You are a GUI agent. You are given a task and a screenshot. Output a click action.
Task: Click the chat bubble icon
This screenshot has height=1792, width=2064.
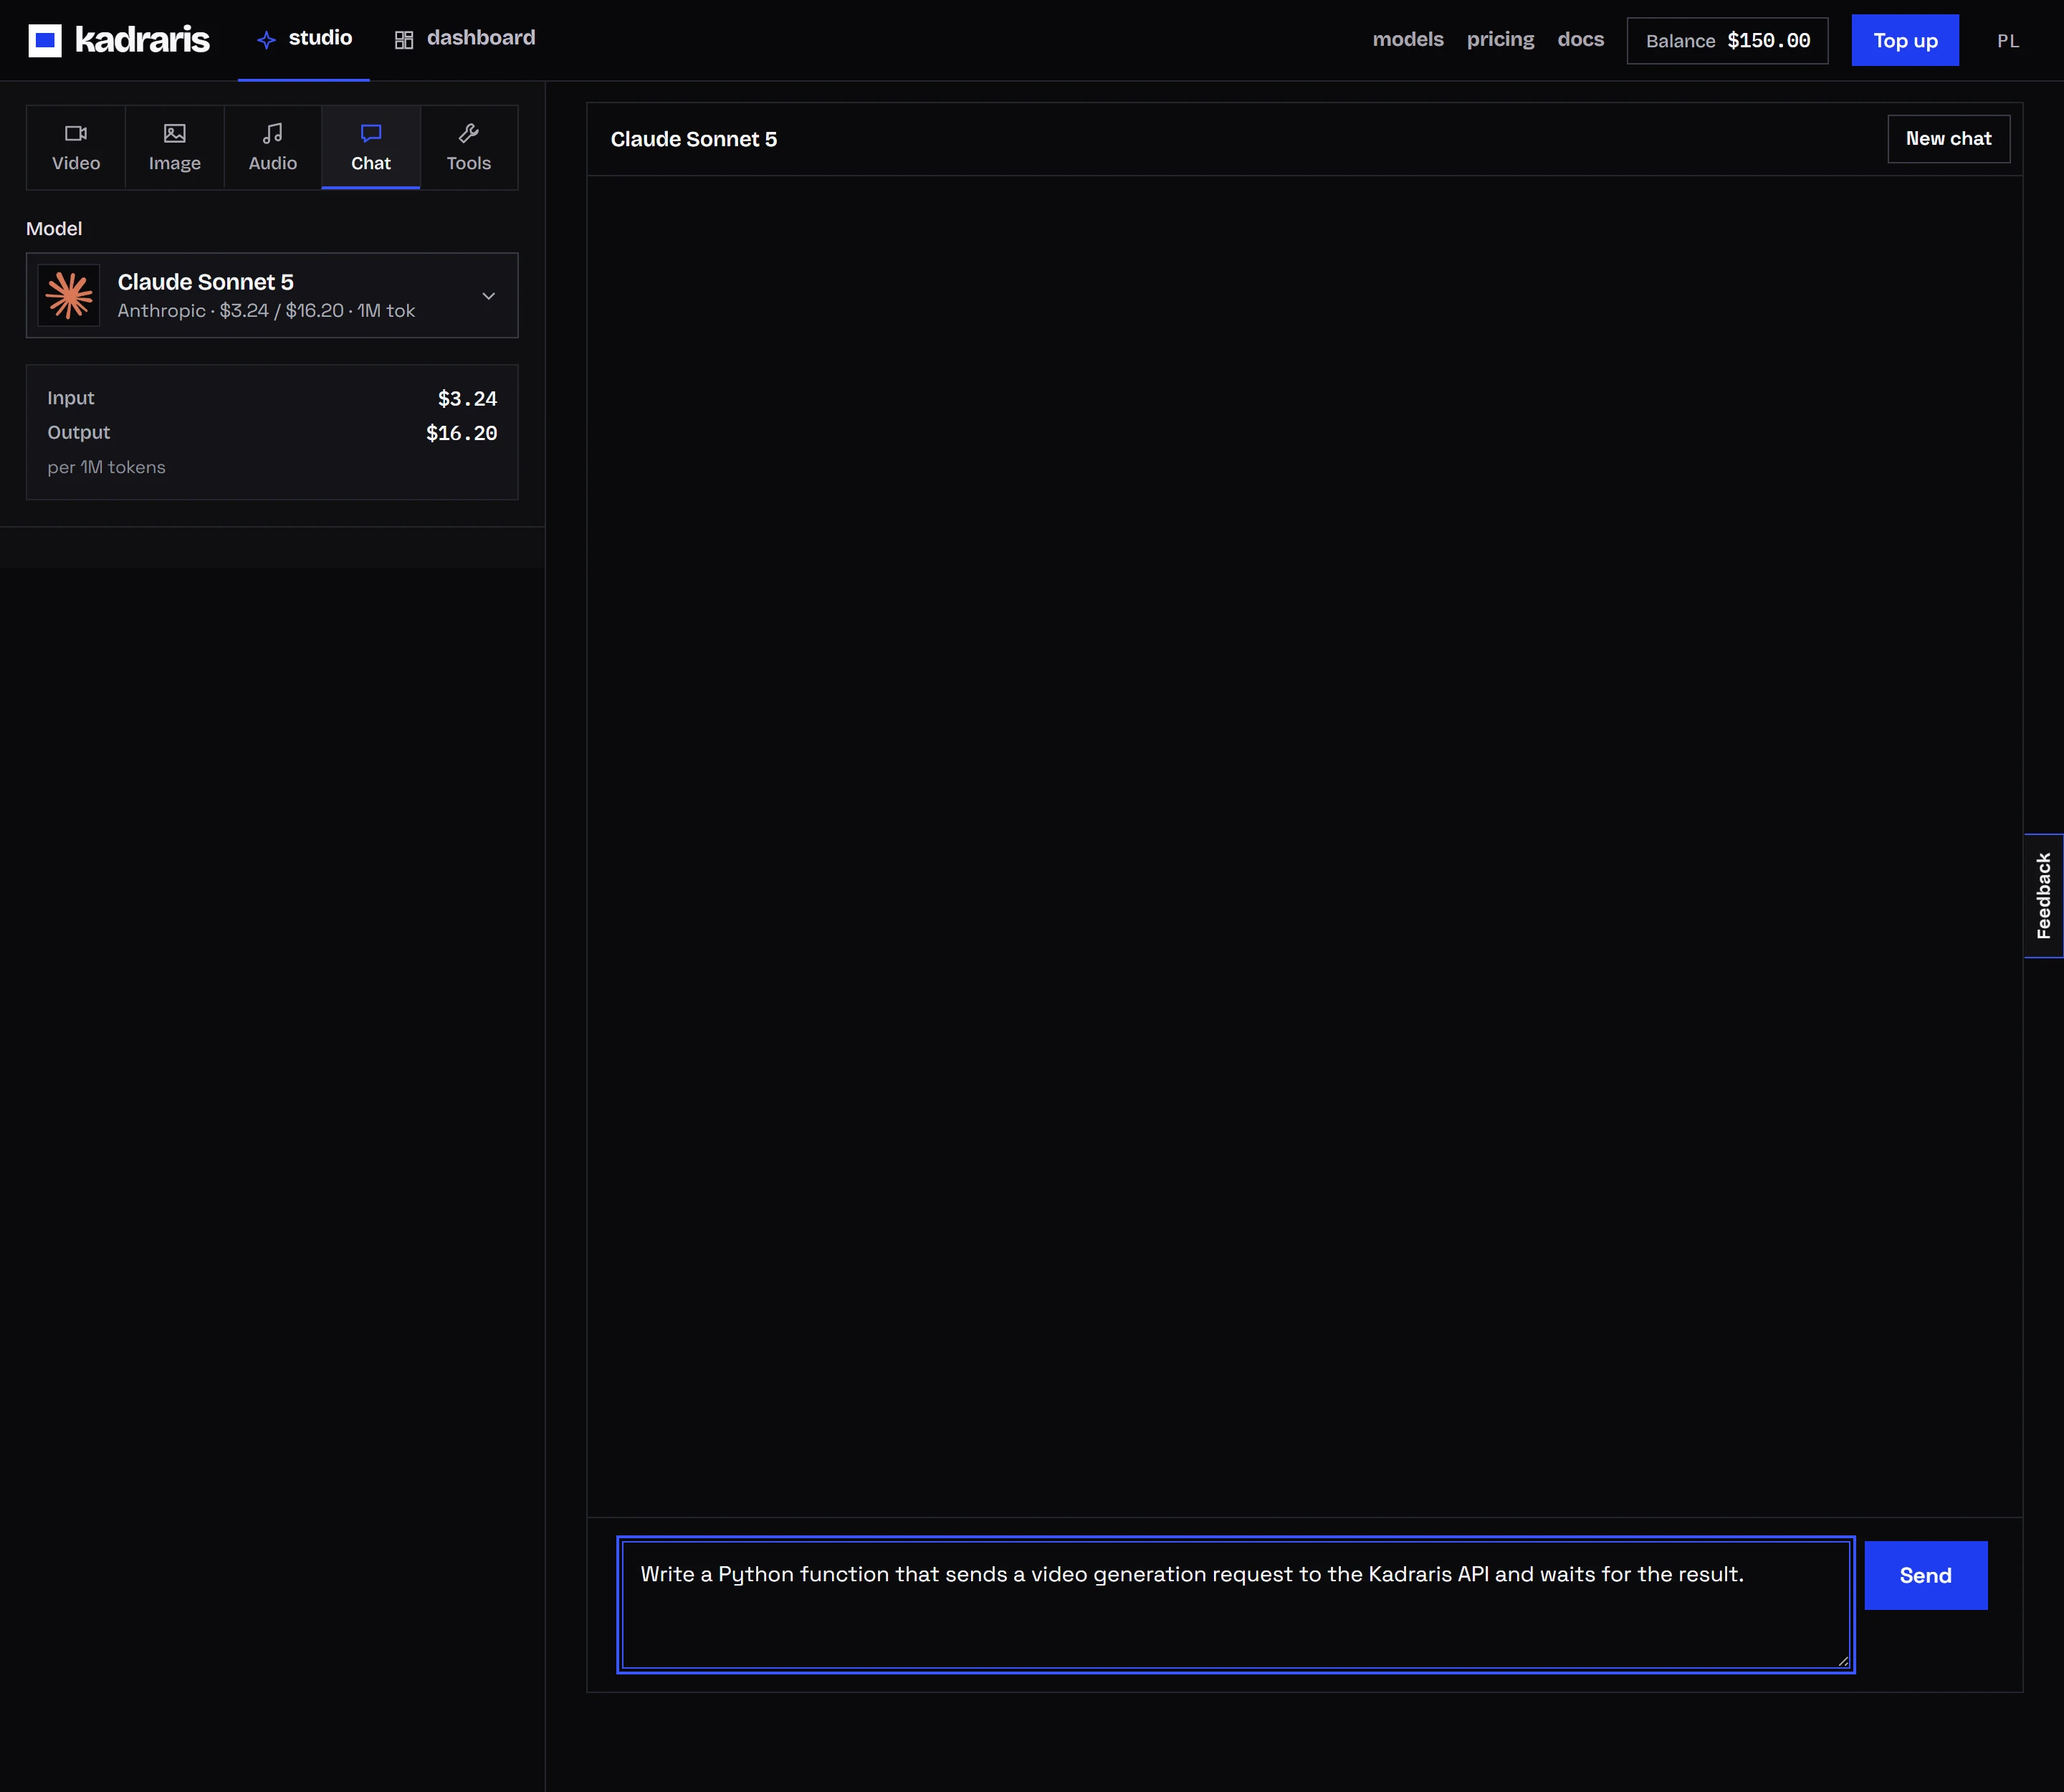coord(371,133)
